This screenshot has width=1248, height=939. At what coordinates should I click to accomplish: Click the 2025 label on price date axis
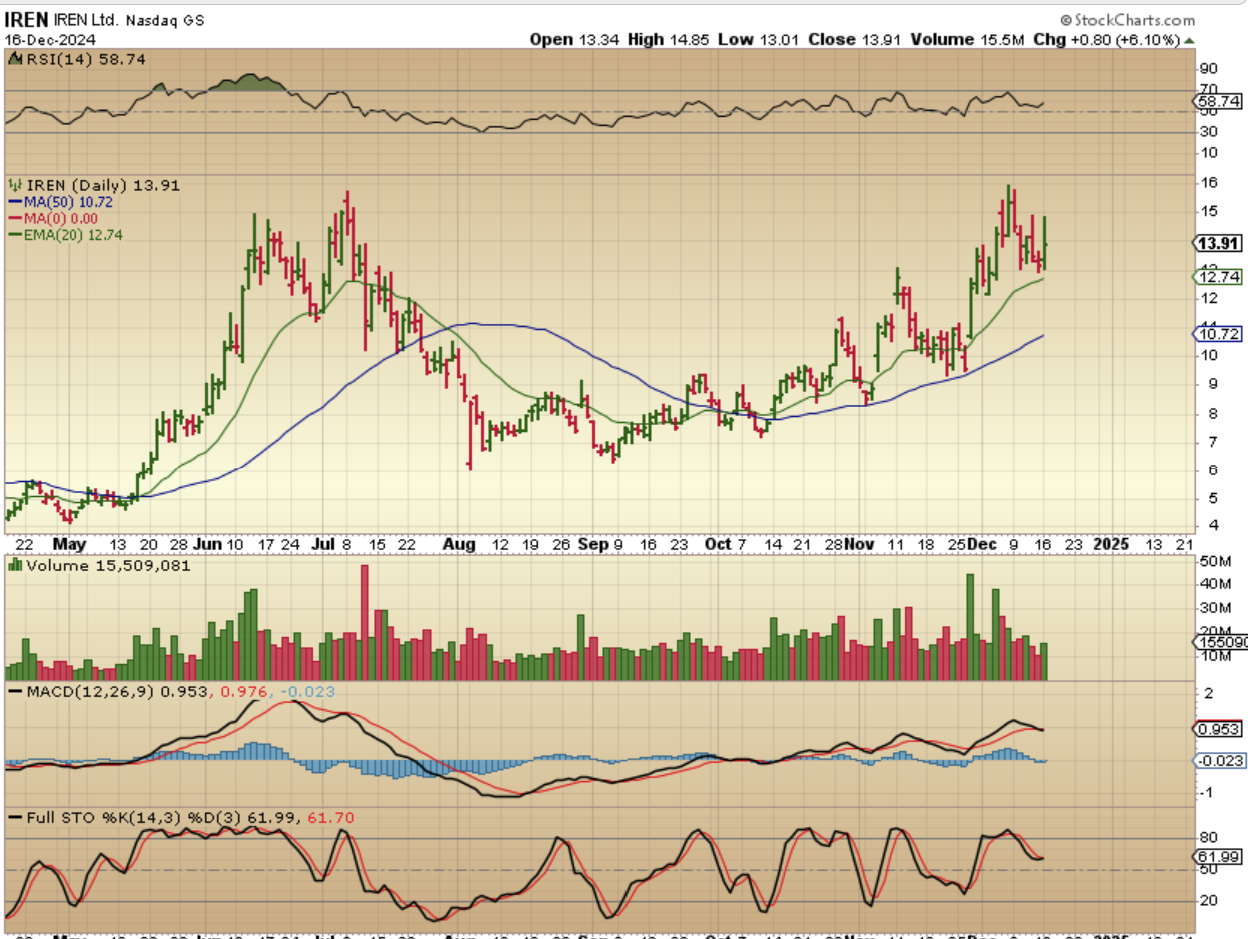[x=1110, y=544]
